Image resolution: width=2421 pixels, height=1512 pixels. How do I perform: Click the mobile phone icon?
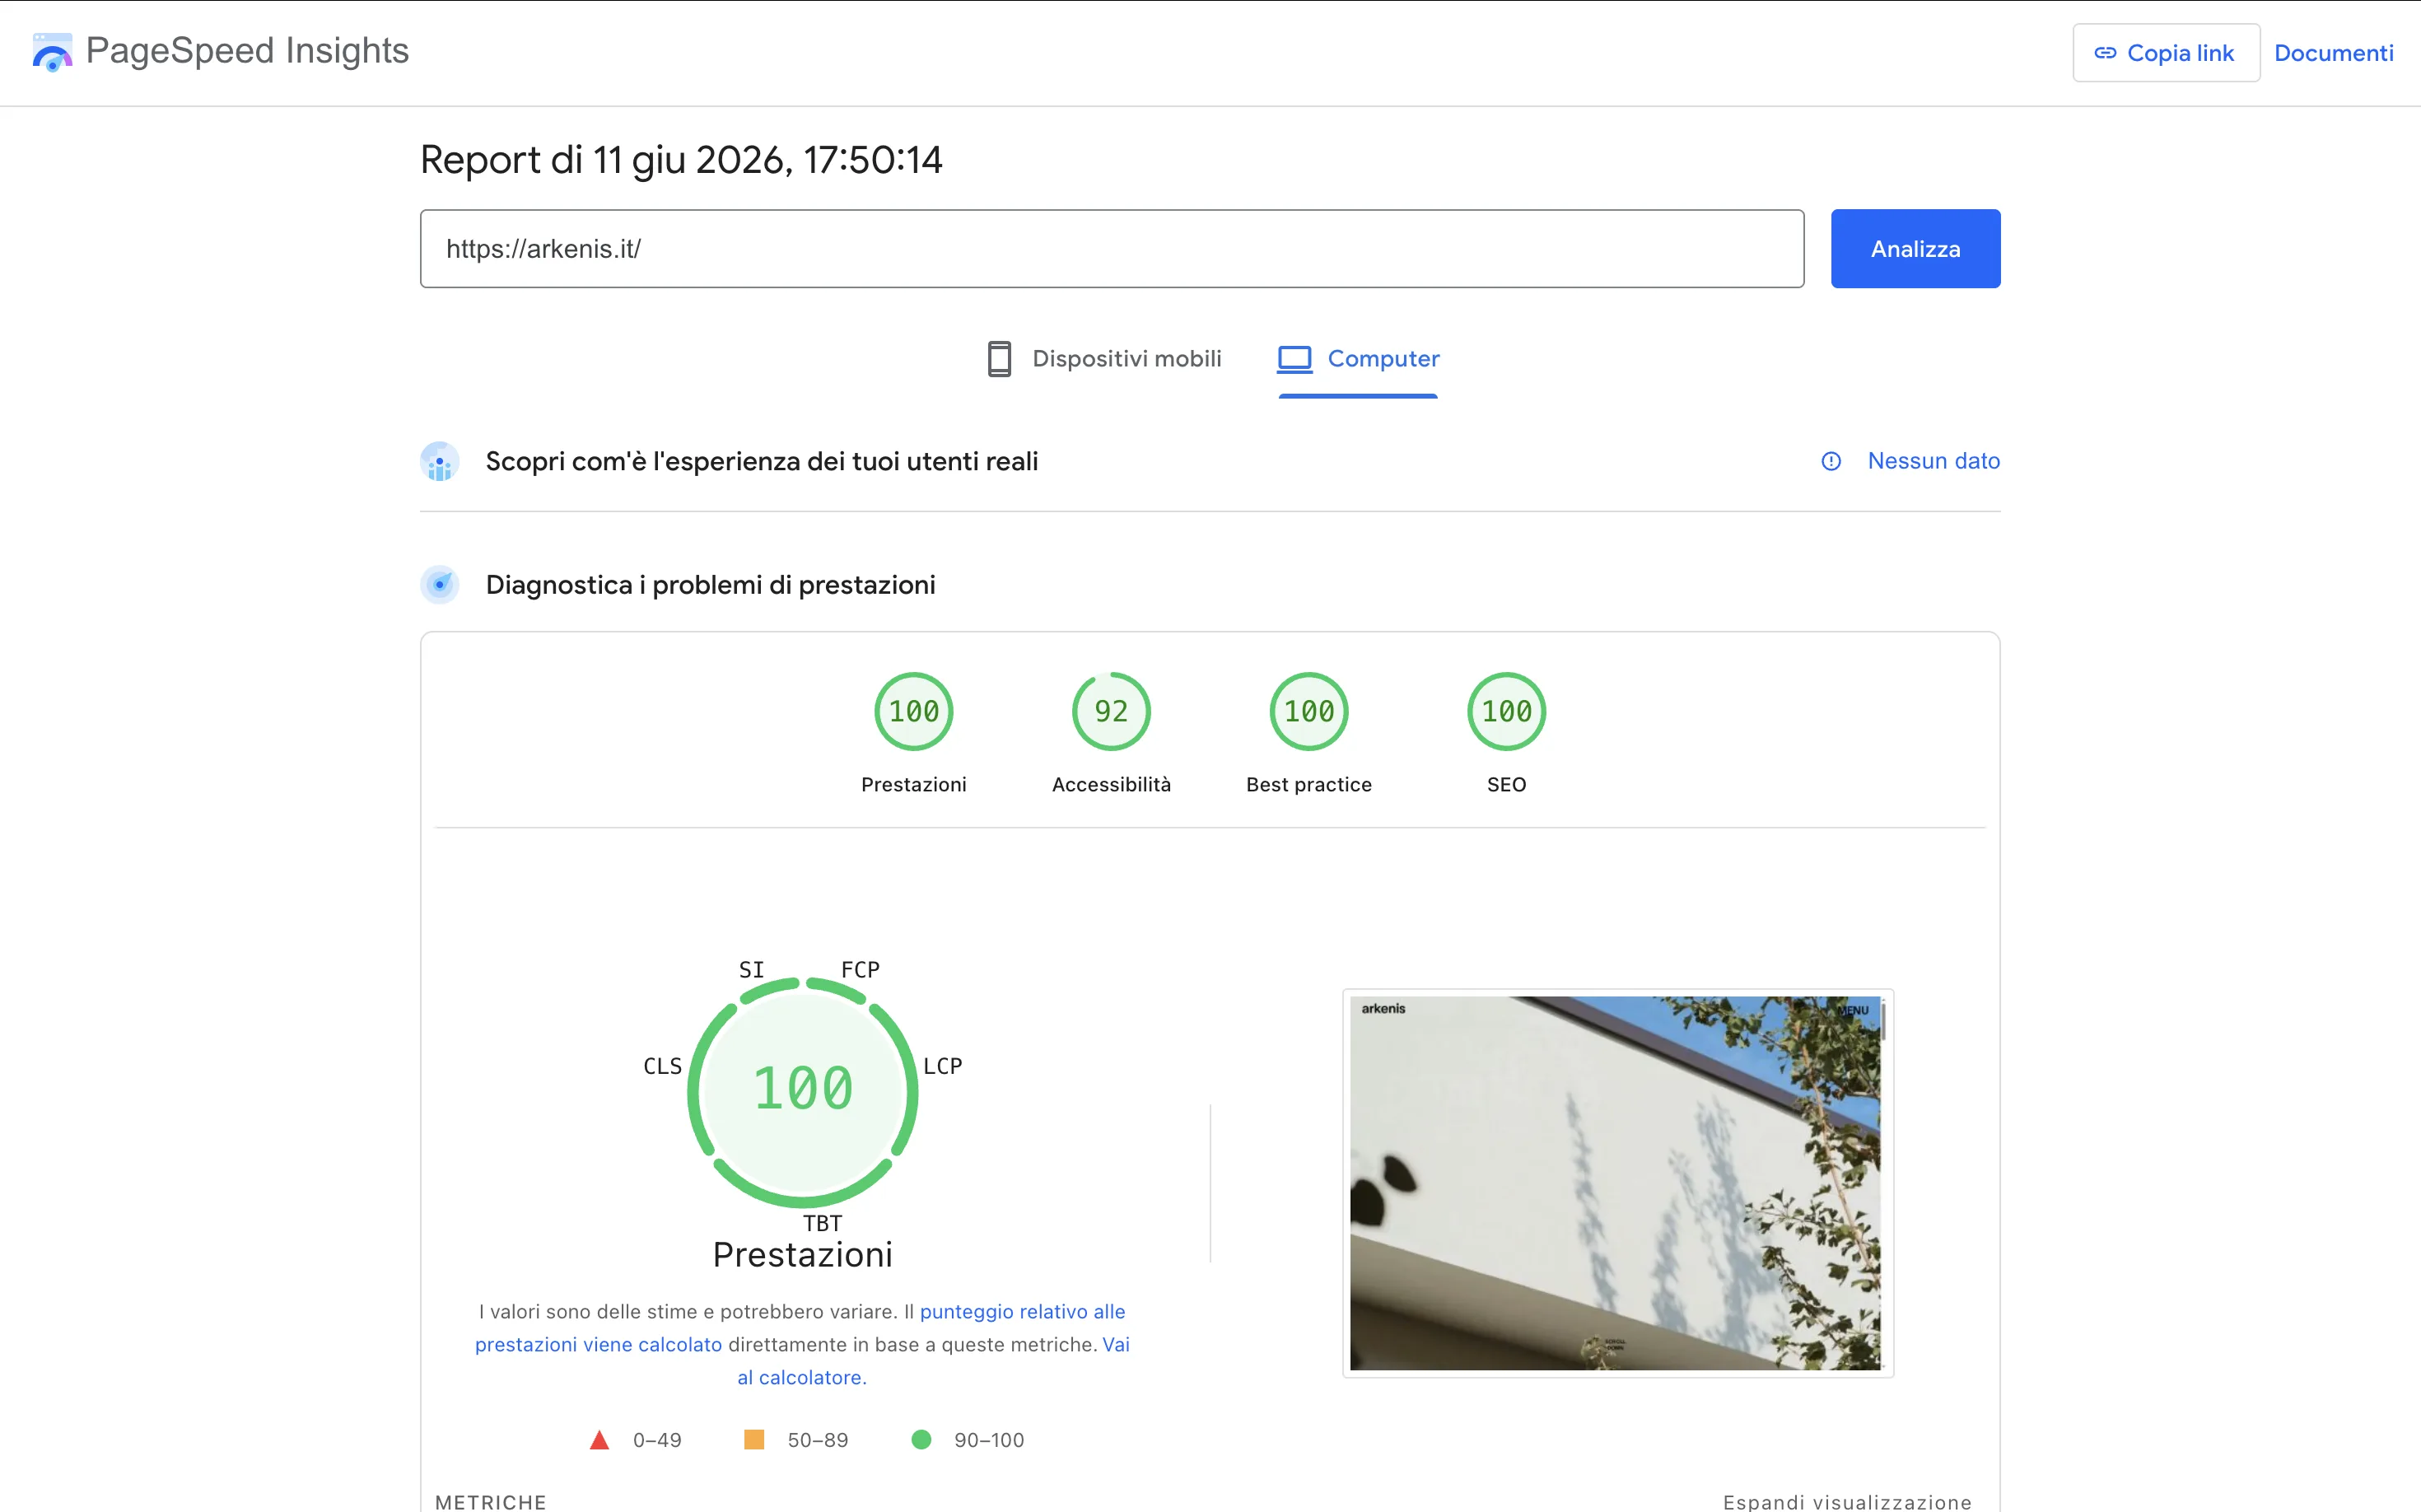coord(999,359)
